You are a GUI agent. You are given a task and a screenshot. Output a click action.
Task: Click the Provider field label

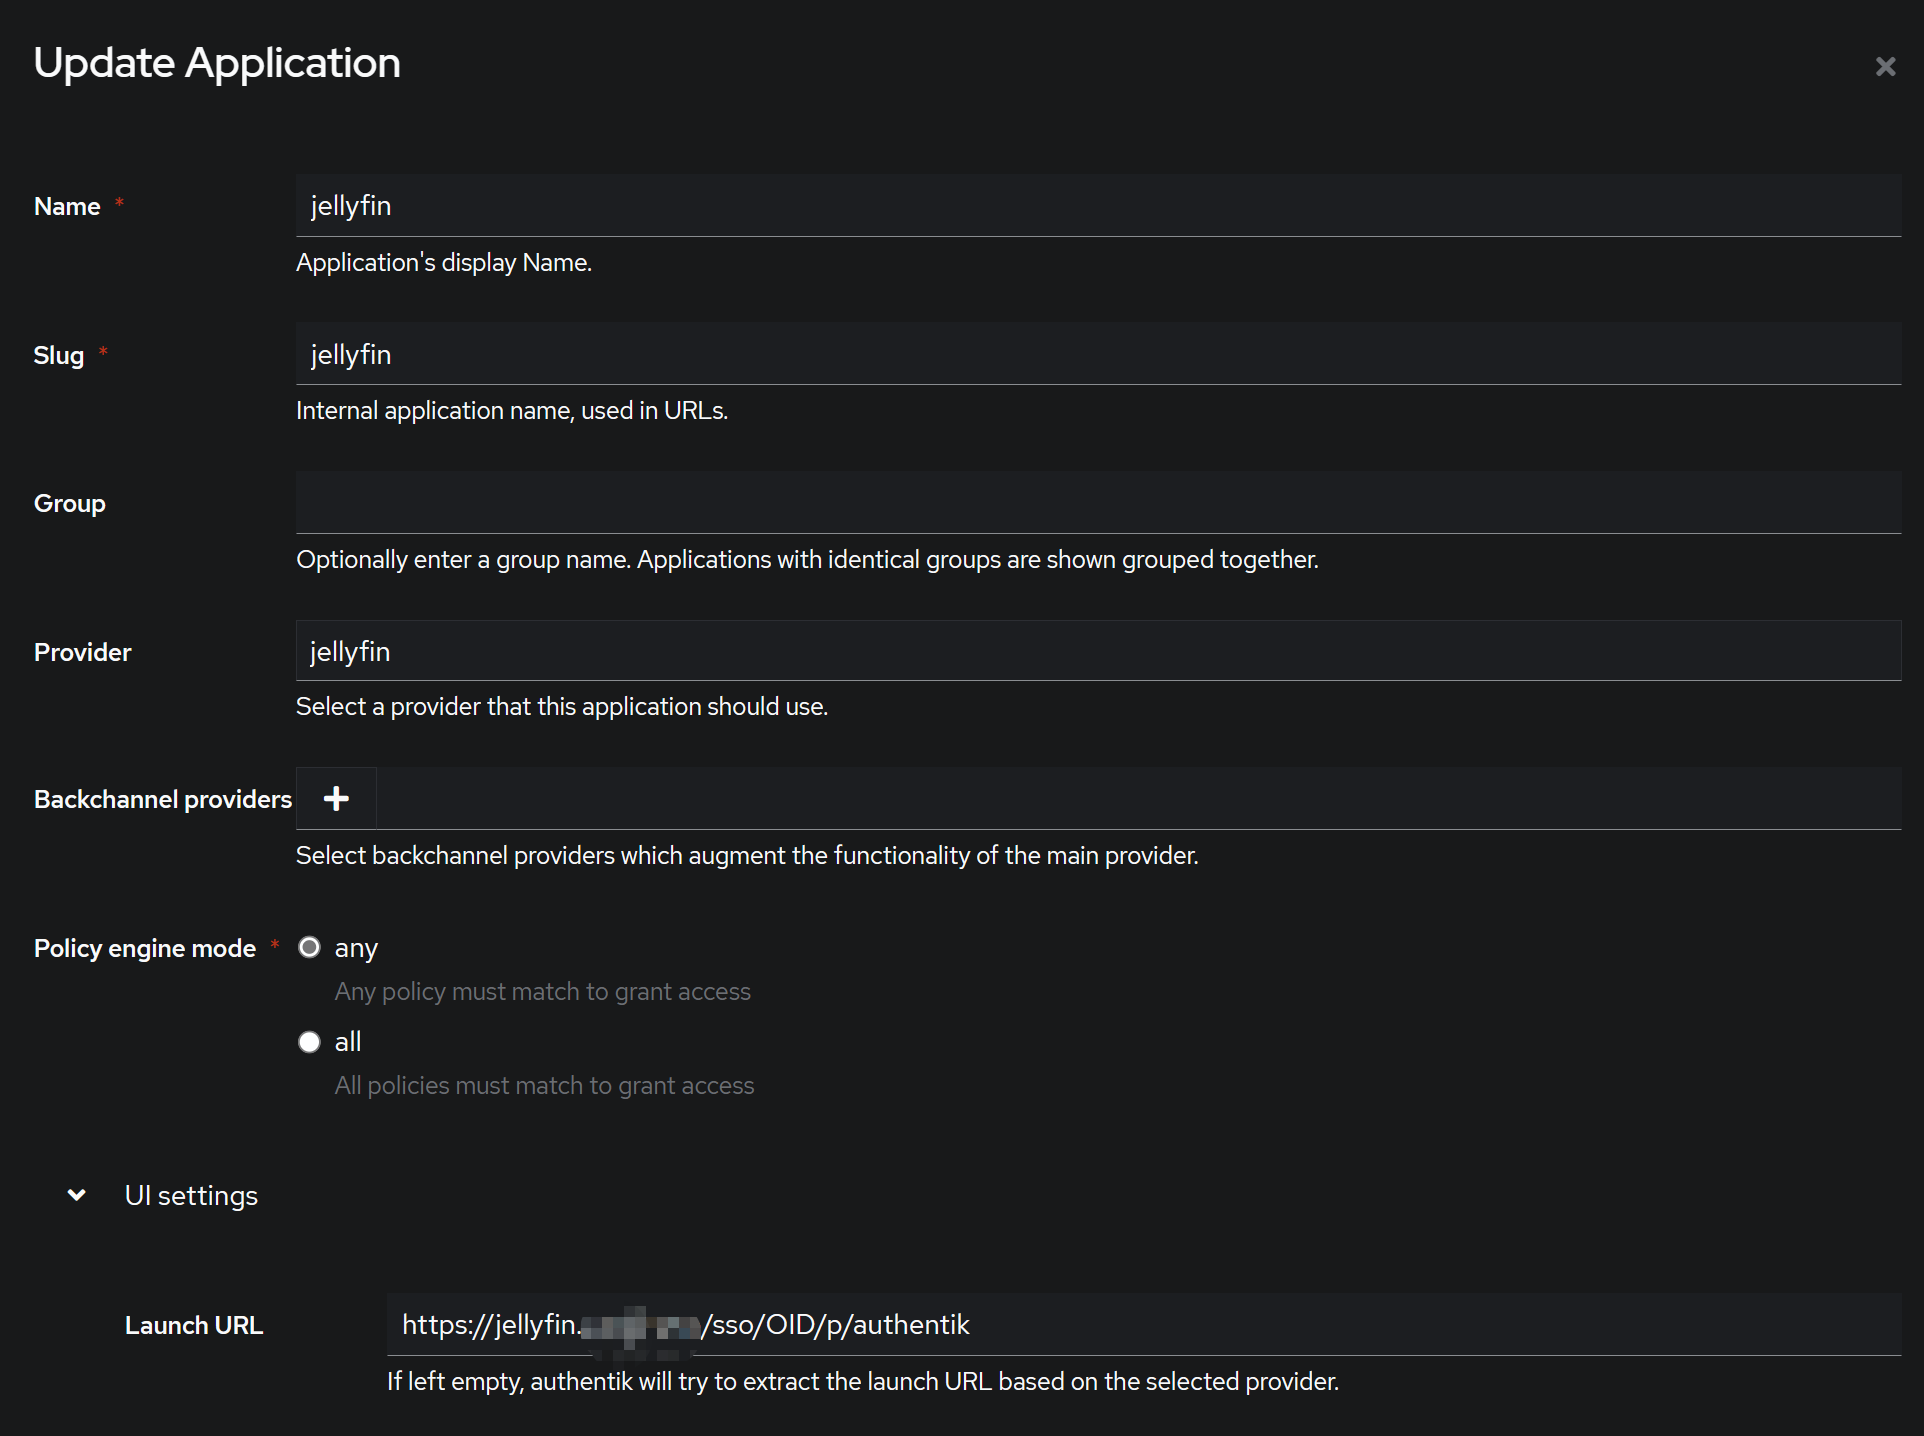[83, 653]
